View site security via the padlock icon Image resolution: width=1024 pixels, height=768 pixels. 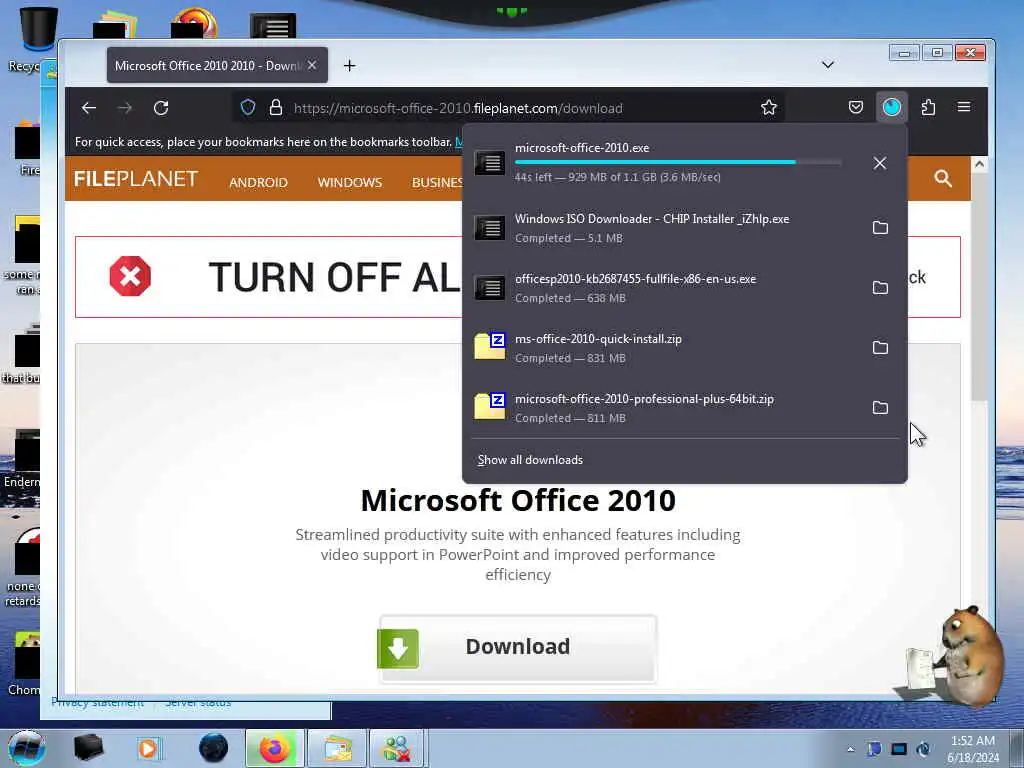(x=276, y=107)
